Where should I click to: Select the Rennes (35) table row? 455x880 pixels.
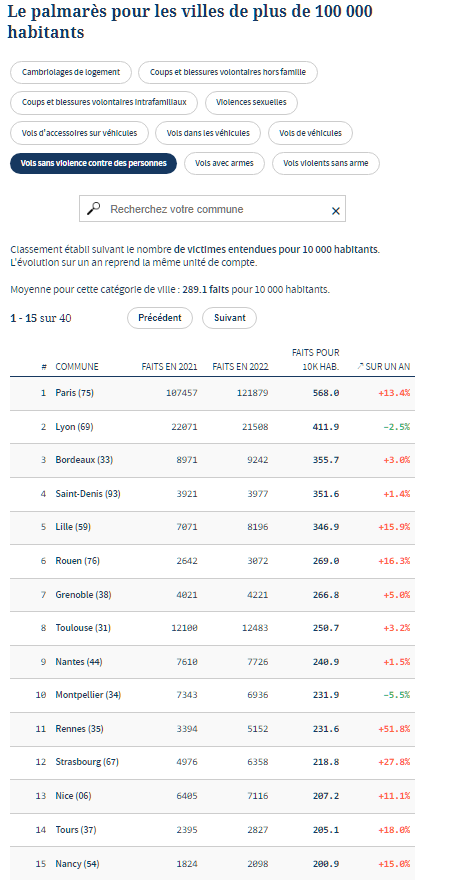[212, 729]
